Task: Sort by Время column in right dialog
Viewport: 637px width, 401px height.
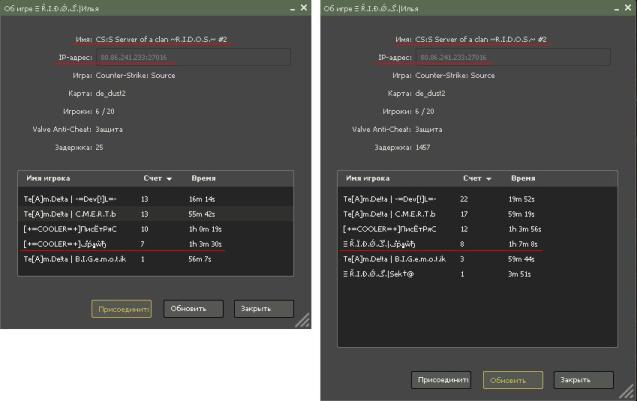Action: (522, 178)
